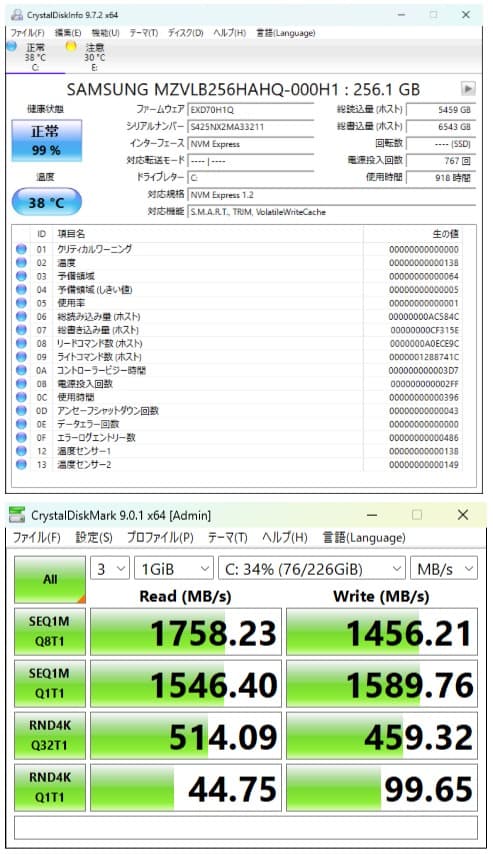Open ファイル(F) menu in CrystalDiskInfo
493x854 pixels.
pos(28,33)
